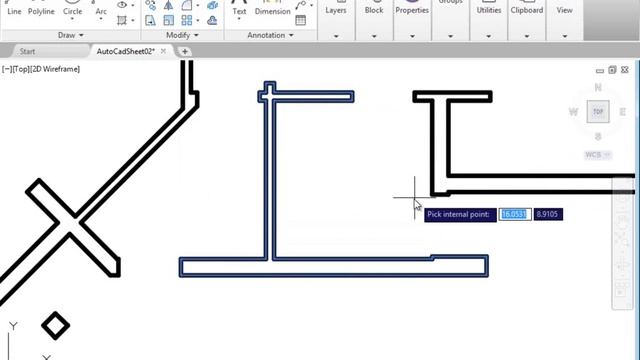This screenshot has width=640, height=360.
Task: Click the Leader tool icon
Action: [x=301, y=5]
